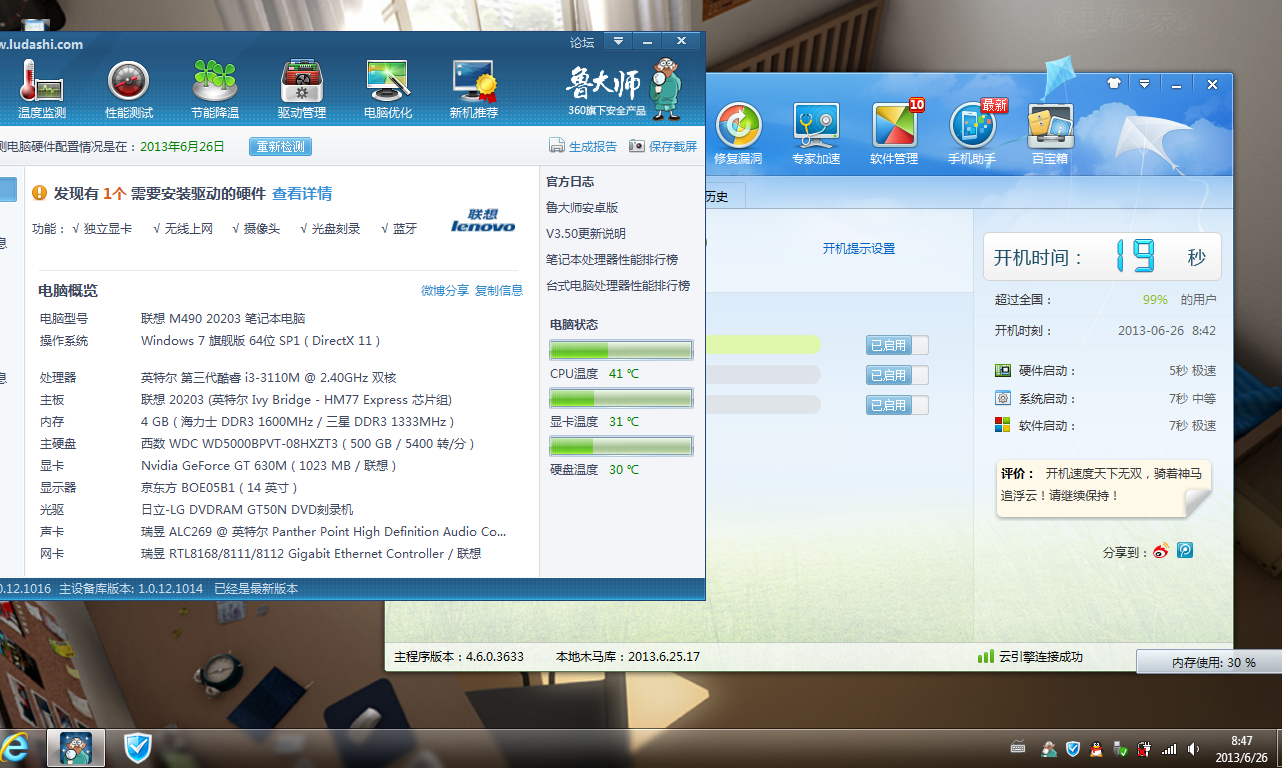
Task: Click the WDC WD5000BPVT hard disk text
Action: (x=308, y=443)
